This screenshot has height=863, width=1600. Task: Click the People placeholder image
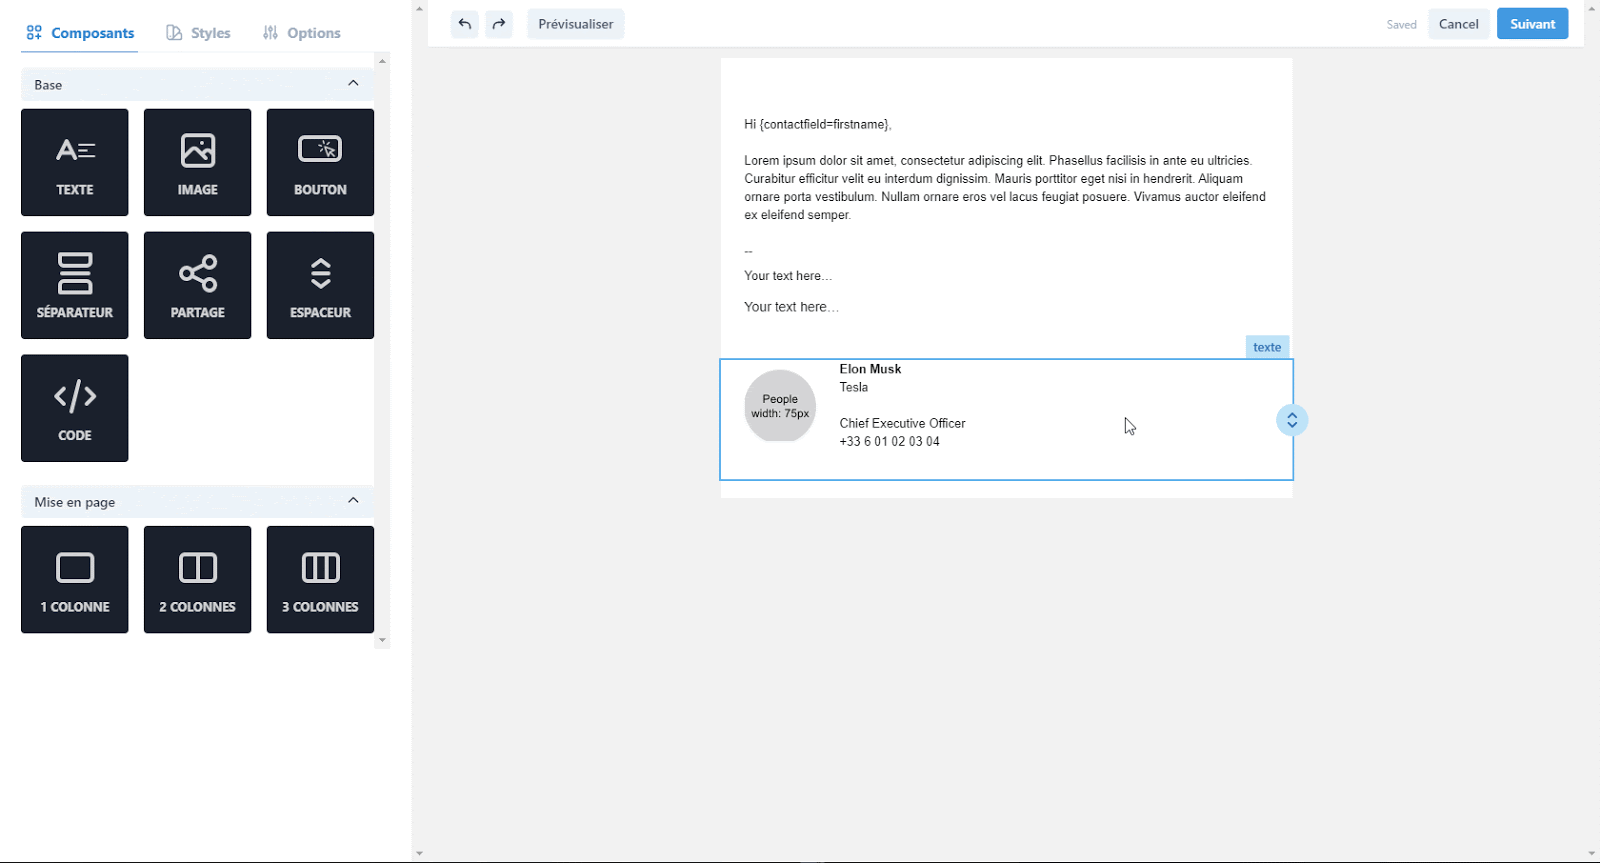(780, 406)
